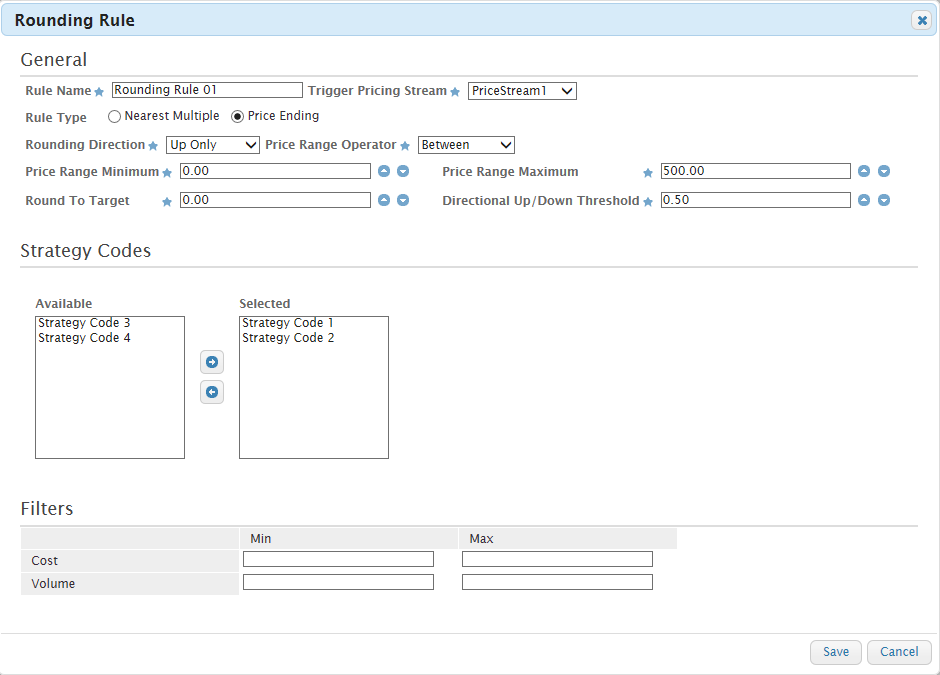The width and height of the screenshot is (940, 675).
Task: Increase Price Range Maximum with up arrow
Action: [x=864, y=171]
